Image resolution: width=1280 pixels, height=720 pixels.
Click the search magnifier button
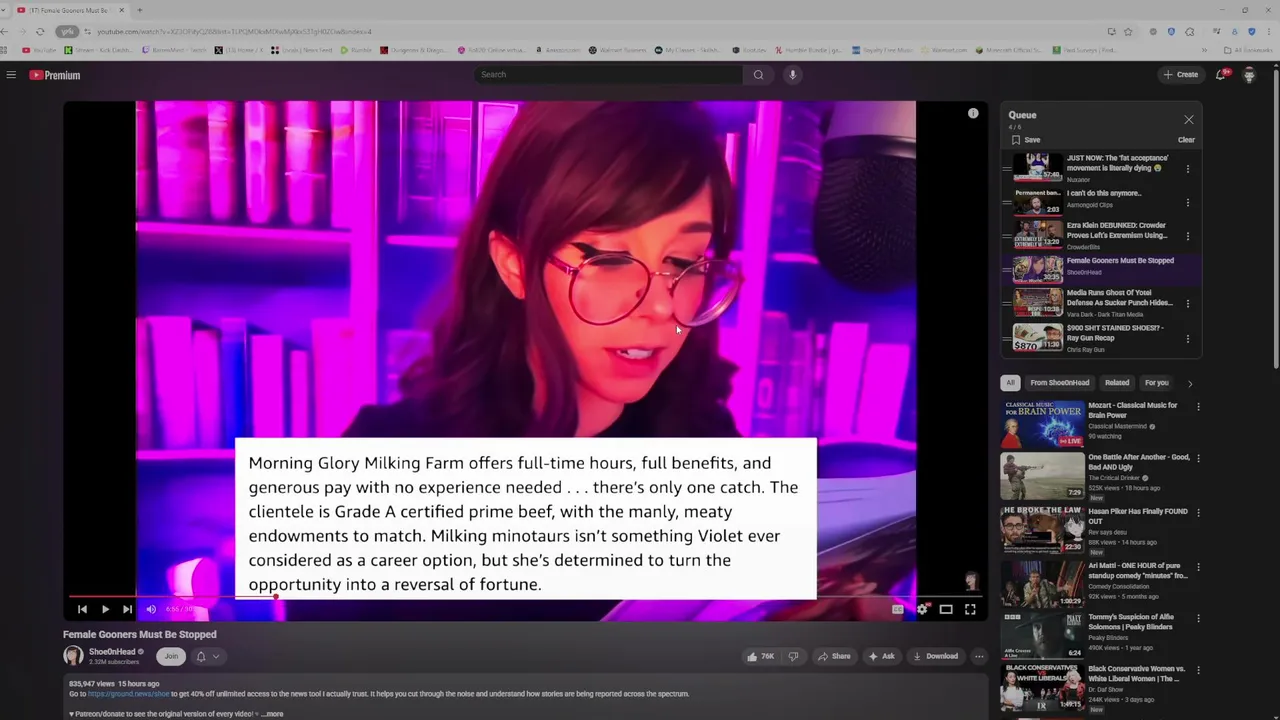[x=758, y=74]
